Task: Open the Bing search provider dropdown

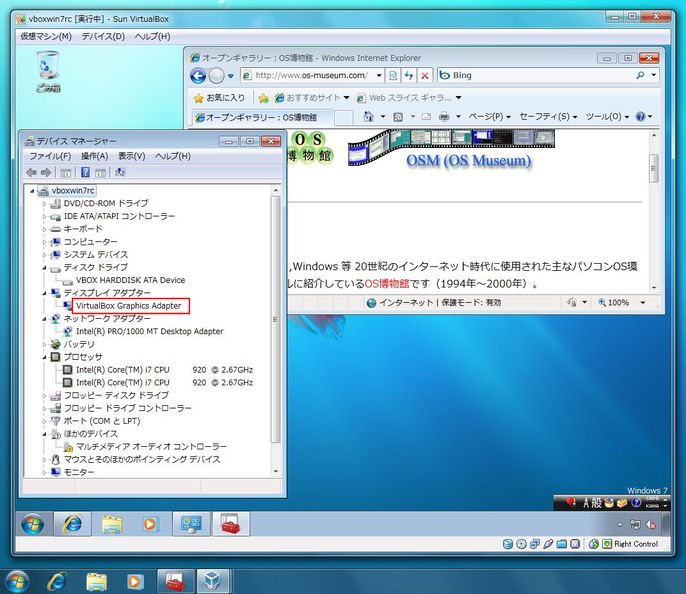Action: [654, 75]
